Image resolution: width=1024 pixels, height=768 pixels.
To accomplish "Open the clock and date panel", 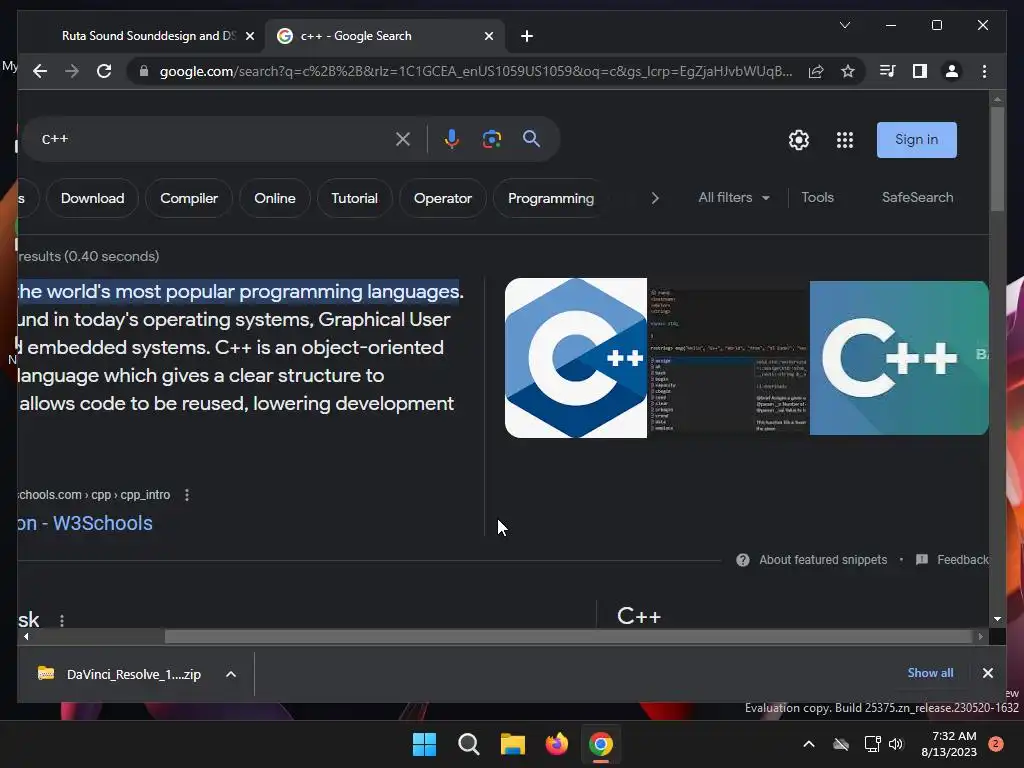I will pos(949,744).
